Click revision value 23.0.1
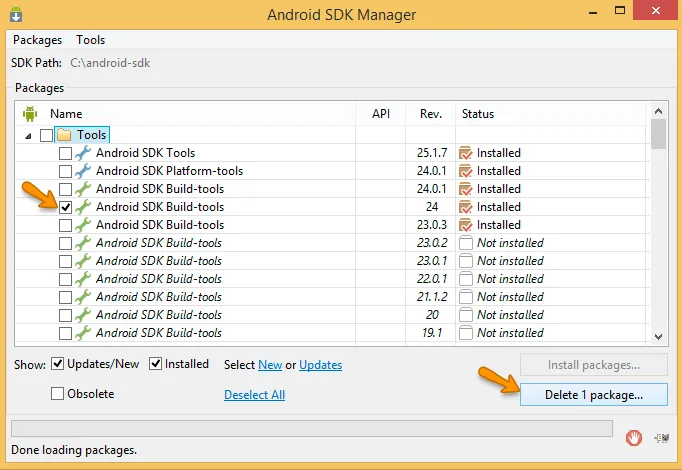Screen dimensions: 682x470 click(x=431, y=261)
